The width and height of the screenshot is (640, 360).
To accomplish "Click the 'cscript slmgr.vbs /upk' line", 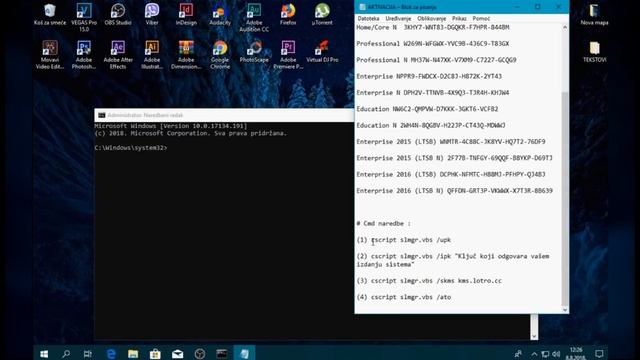I will point(411,240).
